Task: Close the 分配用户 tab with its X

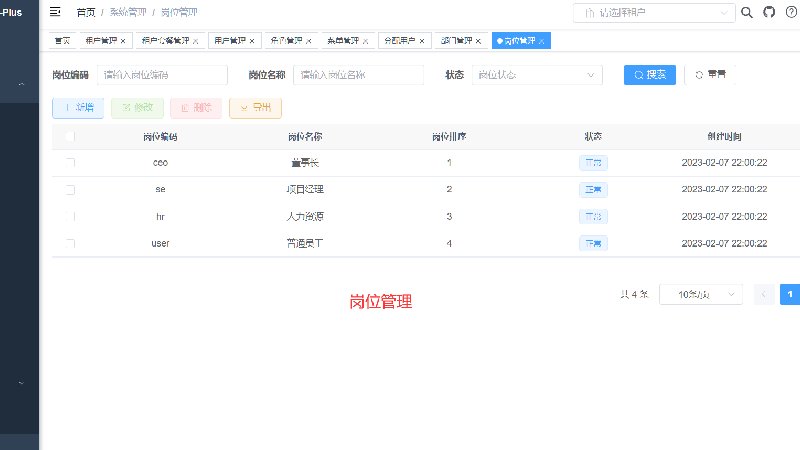Action: (422, 41)
